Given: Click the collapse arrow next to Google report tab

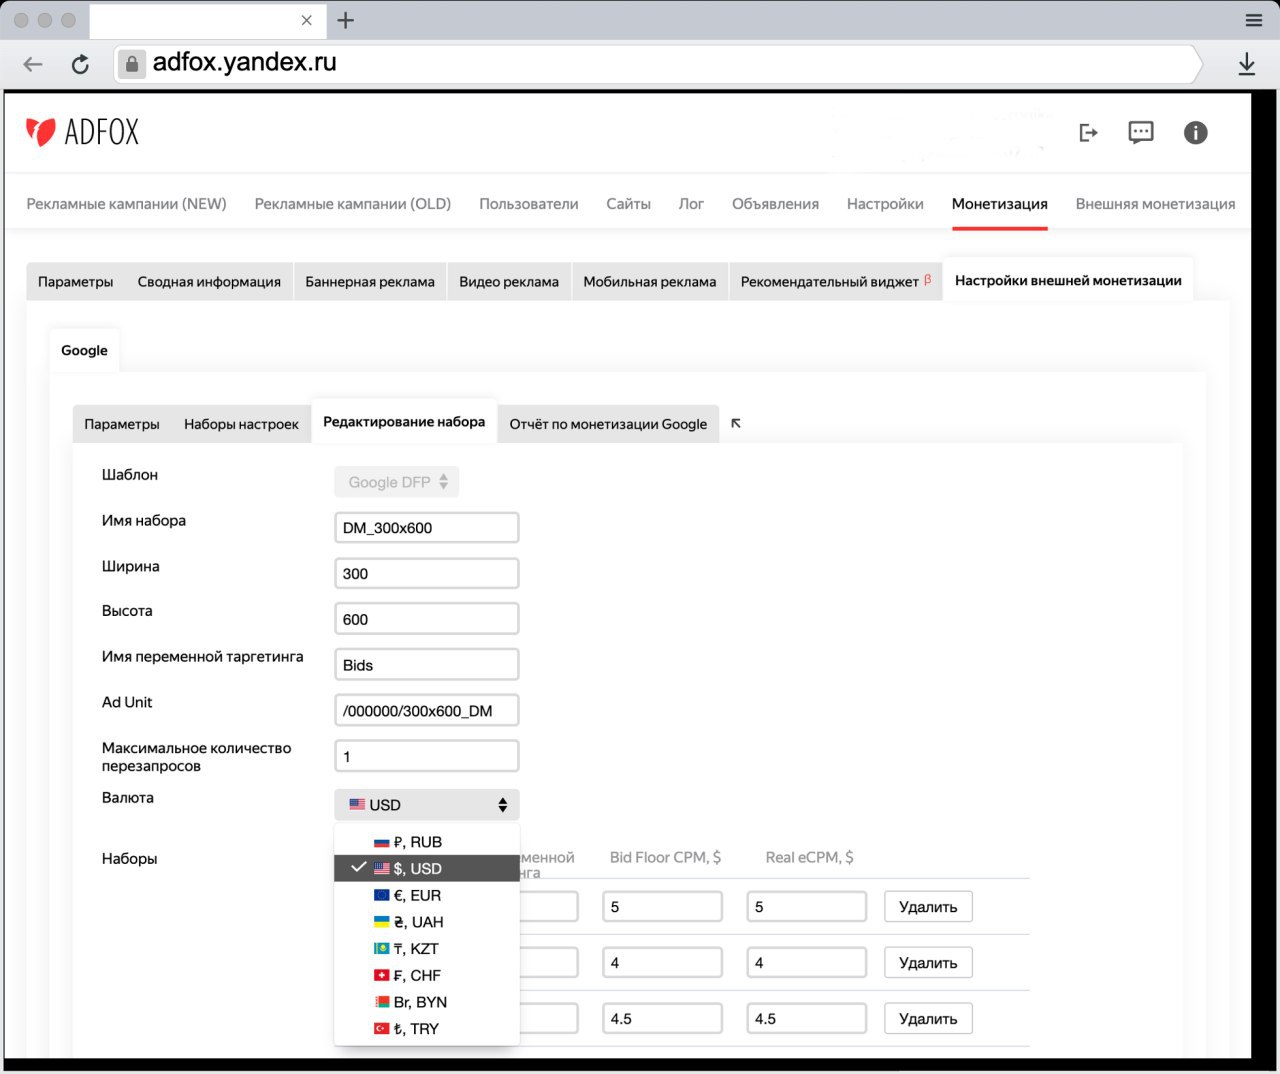Looking at the screenshot, I should coord(736,424).
